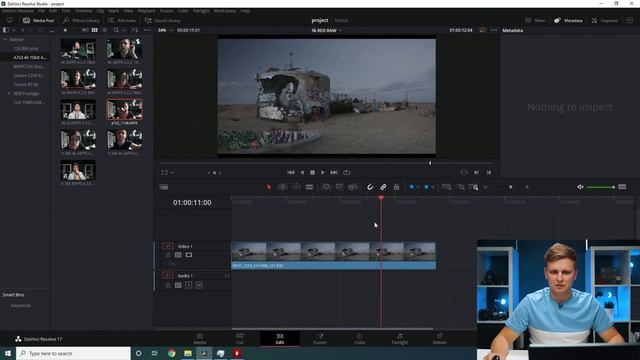The image size is (640, 360).
Task: Disable the Video 1 track
Action: (189, 255)
